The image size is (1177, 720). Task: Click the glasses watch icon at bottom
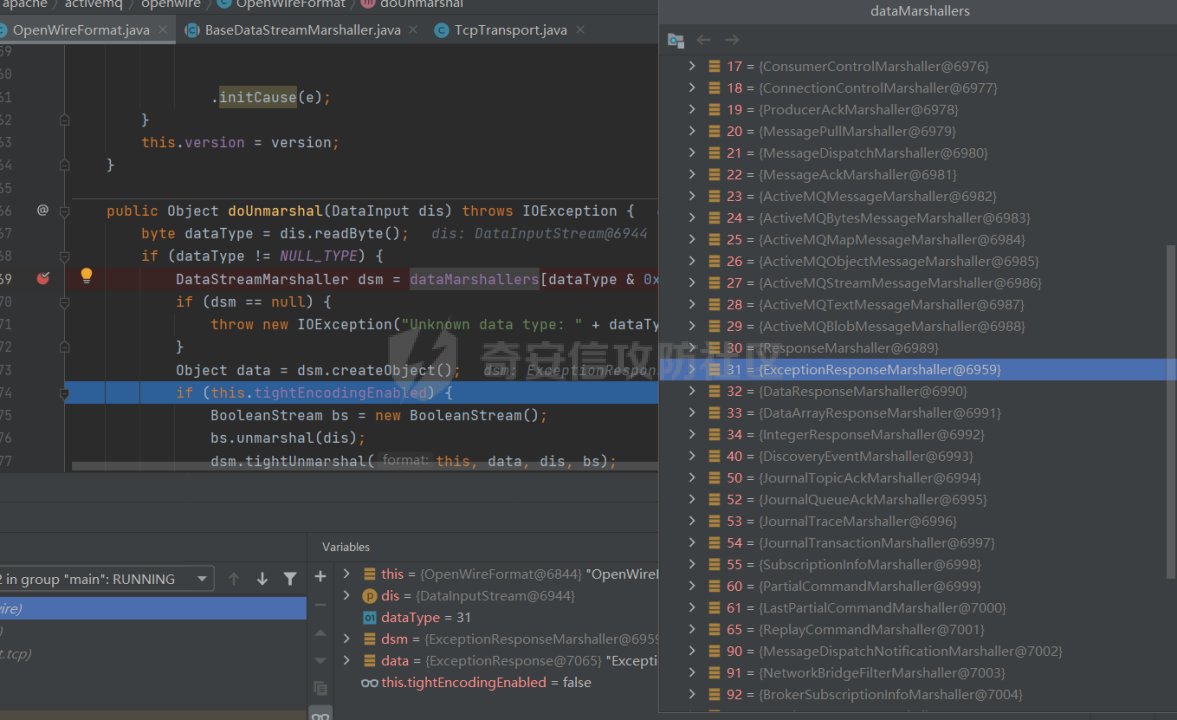[x=321, y=715]
